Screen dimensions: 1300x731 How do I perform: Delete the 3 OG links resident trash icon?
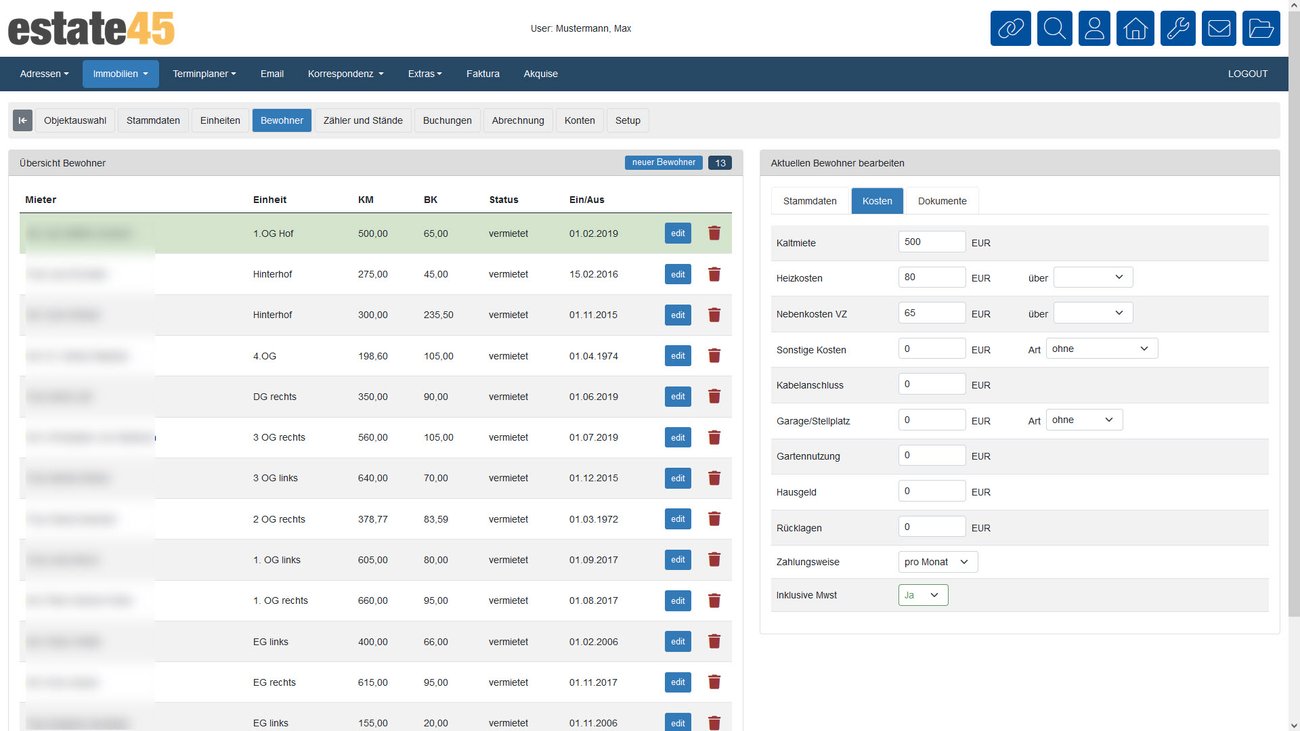point(714,478)
